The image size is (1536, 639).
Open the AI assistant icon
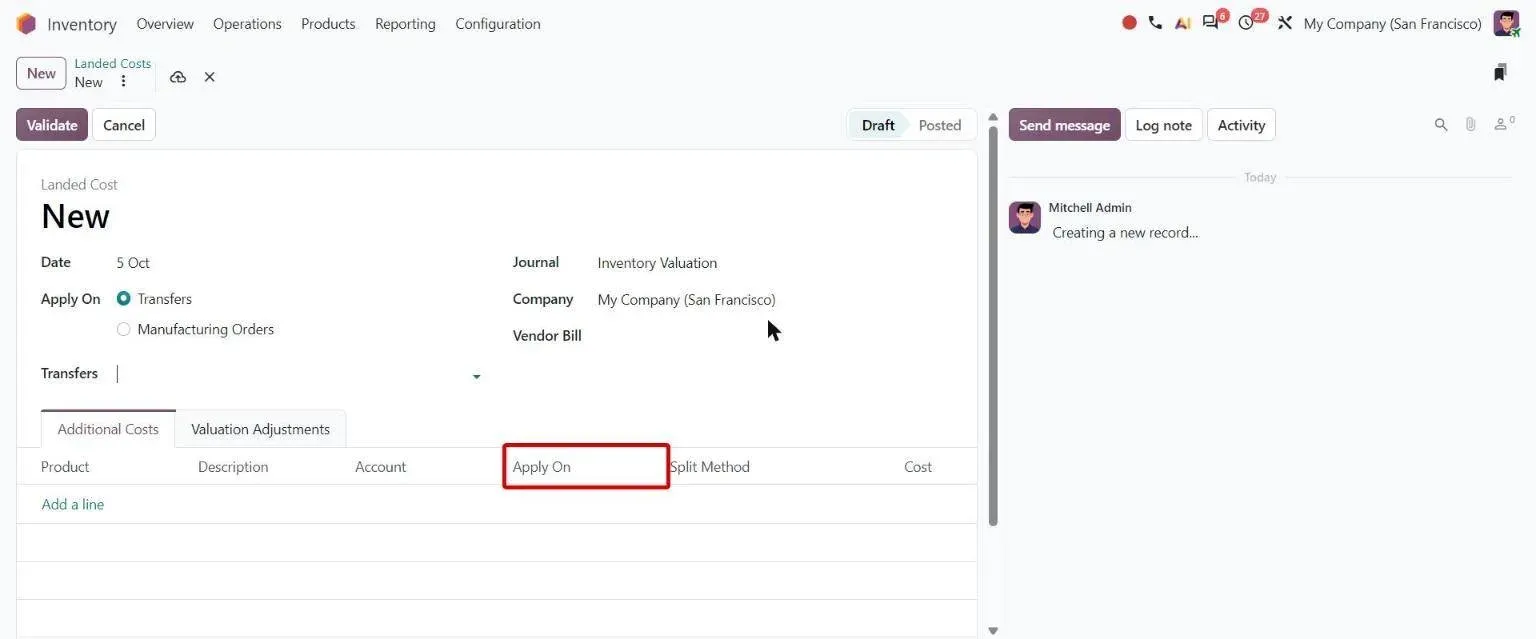[1183, 23]
